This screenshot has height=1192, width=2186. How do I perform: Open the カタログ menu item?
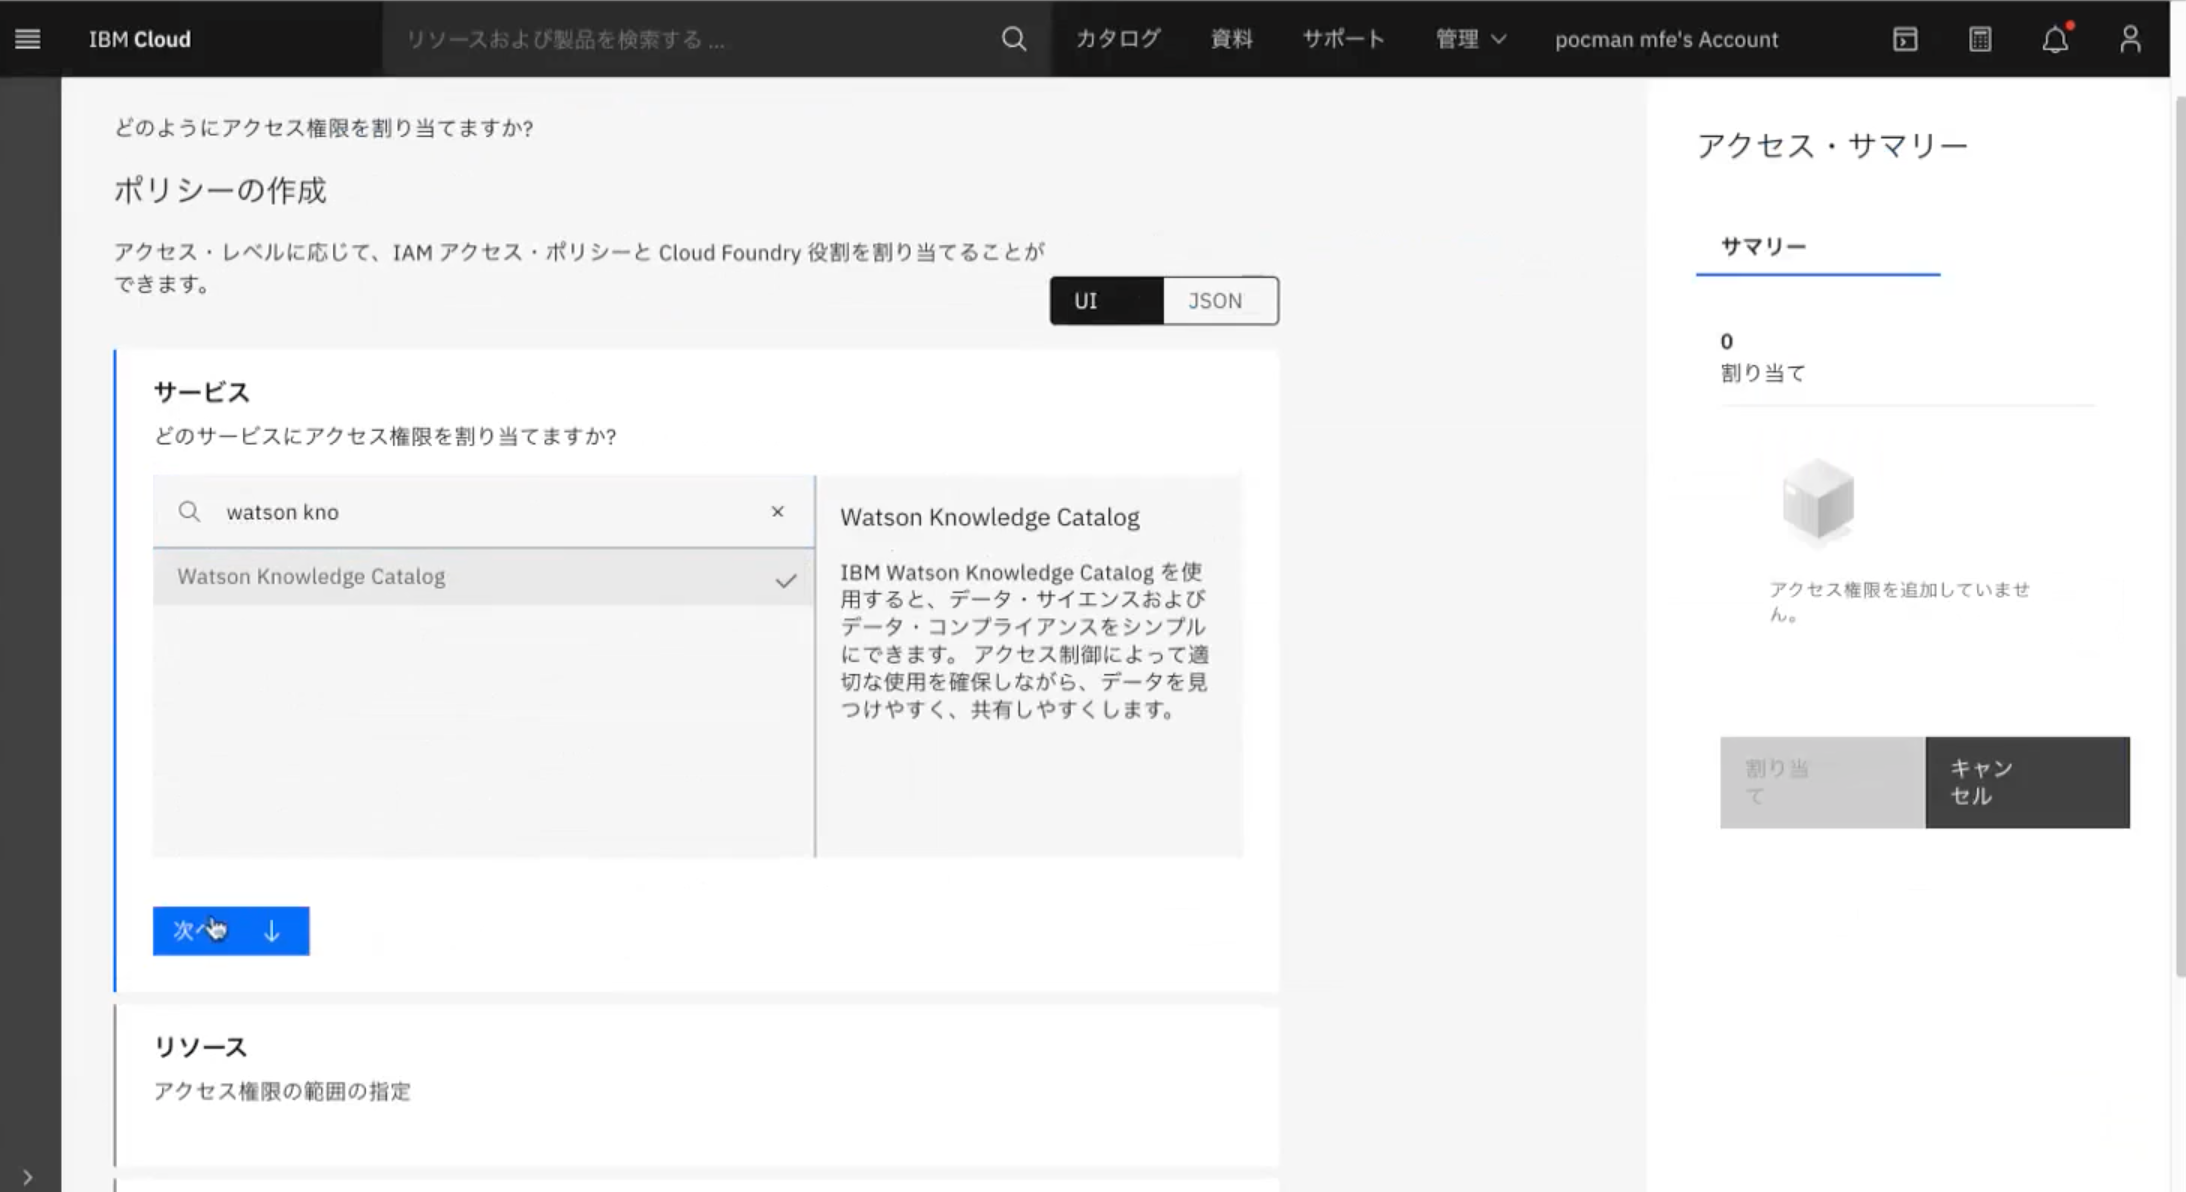coord(1118,39)
